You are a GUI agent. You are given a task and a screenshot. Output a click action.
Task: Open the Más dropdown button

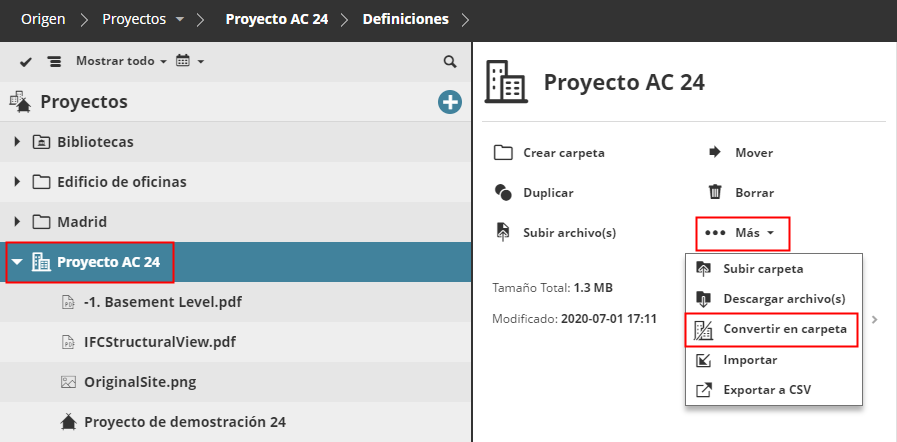744,233
